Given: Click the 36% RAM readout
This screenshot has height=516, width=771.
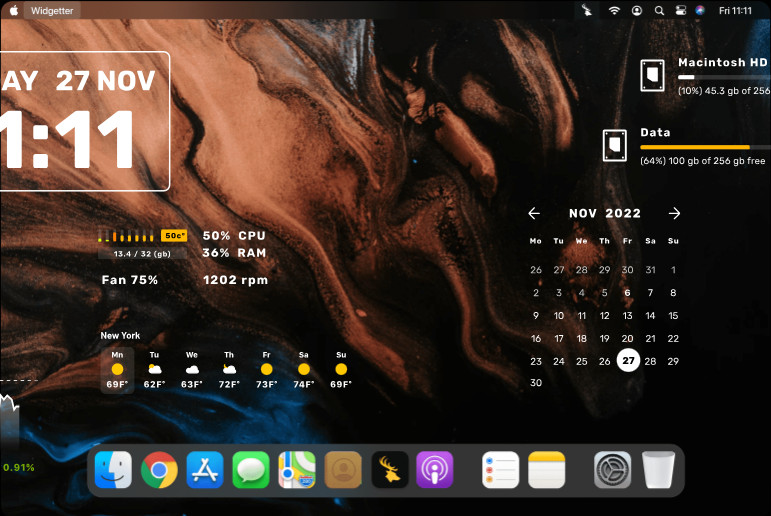Looking at the screenshot, I should pos(234,253).
